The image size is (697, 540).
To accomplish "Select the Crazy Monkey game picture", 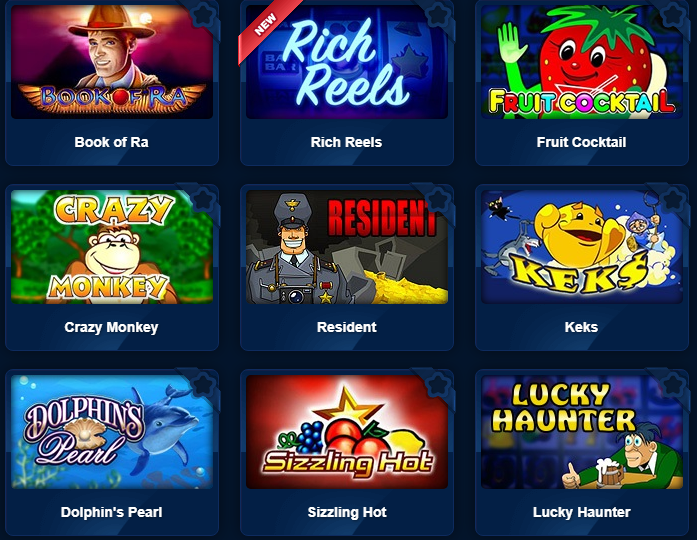I will click(112, 247).
